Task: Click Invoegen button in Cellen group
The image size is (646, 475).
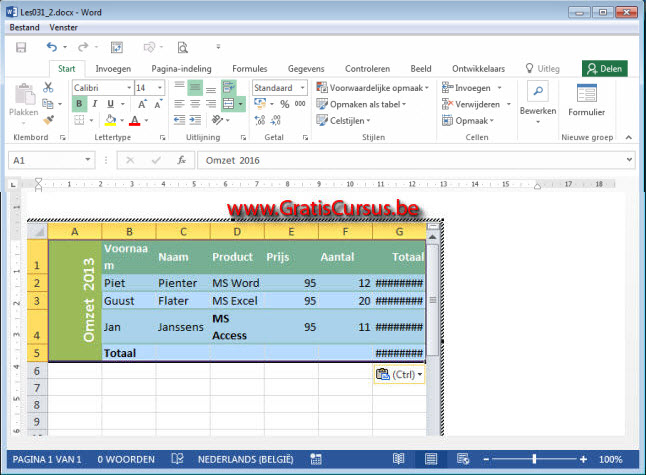Action: [x=472, y=88]
